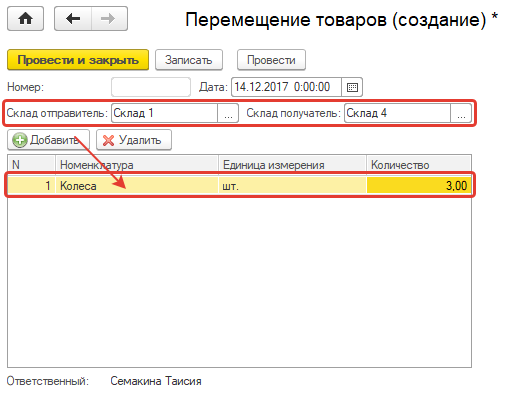
Task: Click the Склад отправитель field
Action: pos(165,113)
